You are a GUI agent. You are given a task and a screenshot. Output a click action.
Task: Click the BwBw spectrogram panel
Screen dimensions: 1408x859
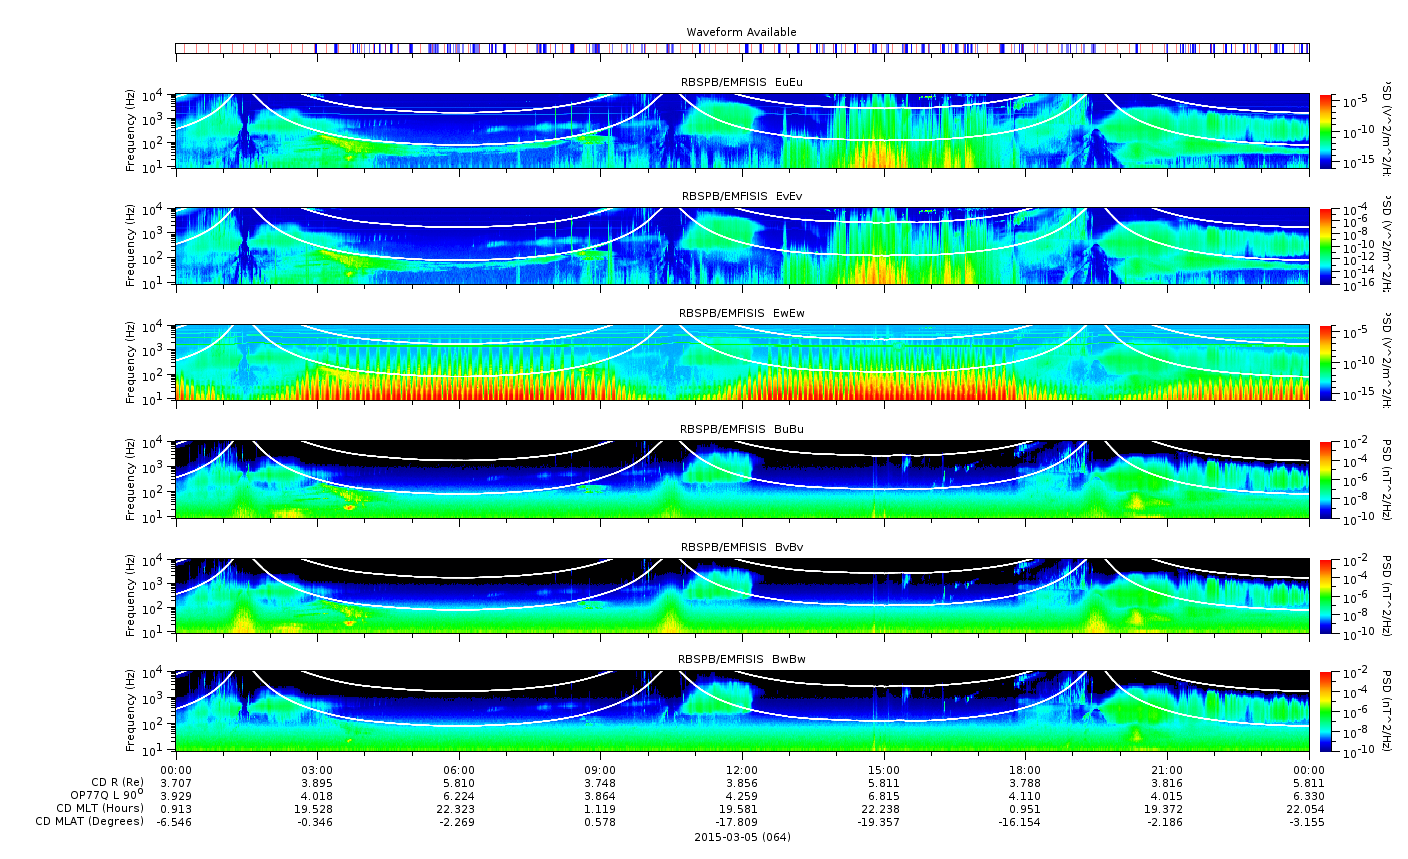pyautogui.click(x=742, y=711)
